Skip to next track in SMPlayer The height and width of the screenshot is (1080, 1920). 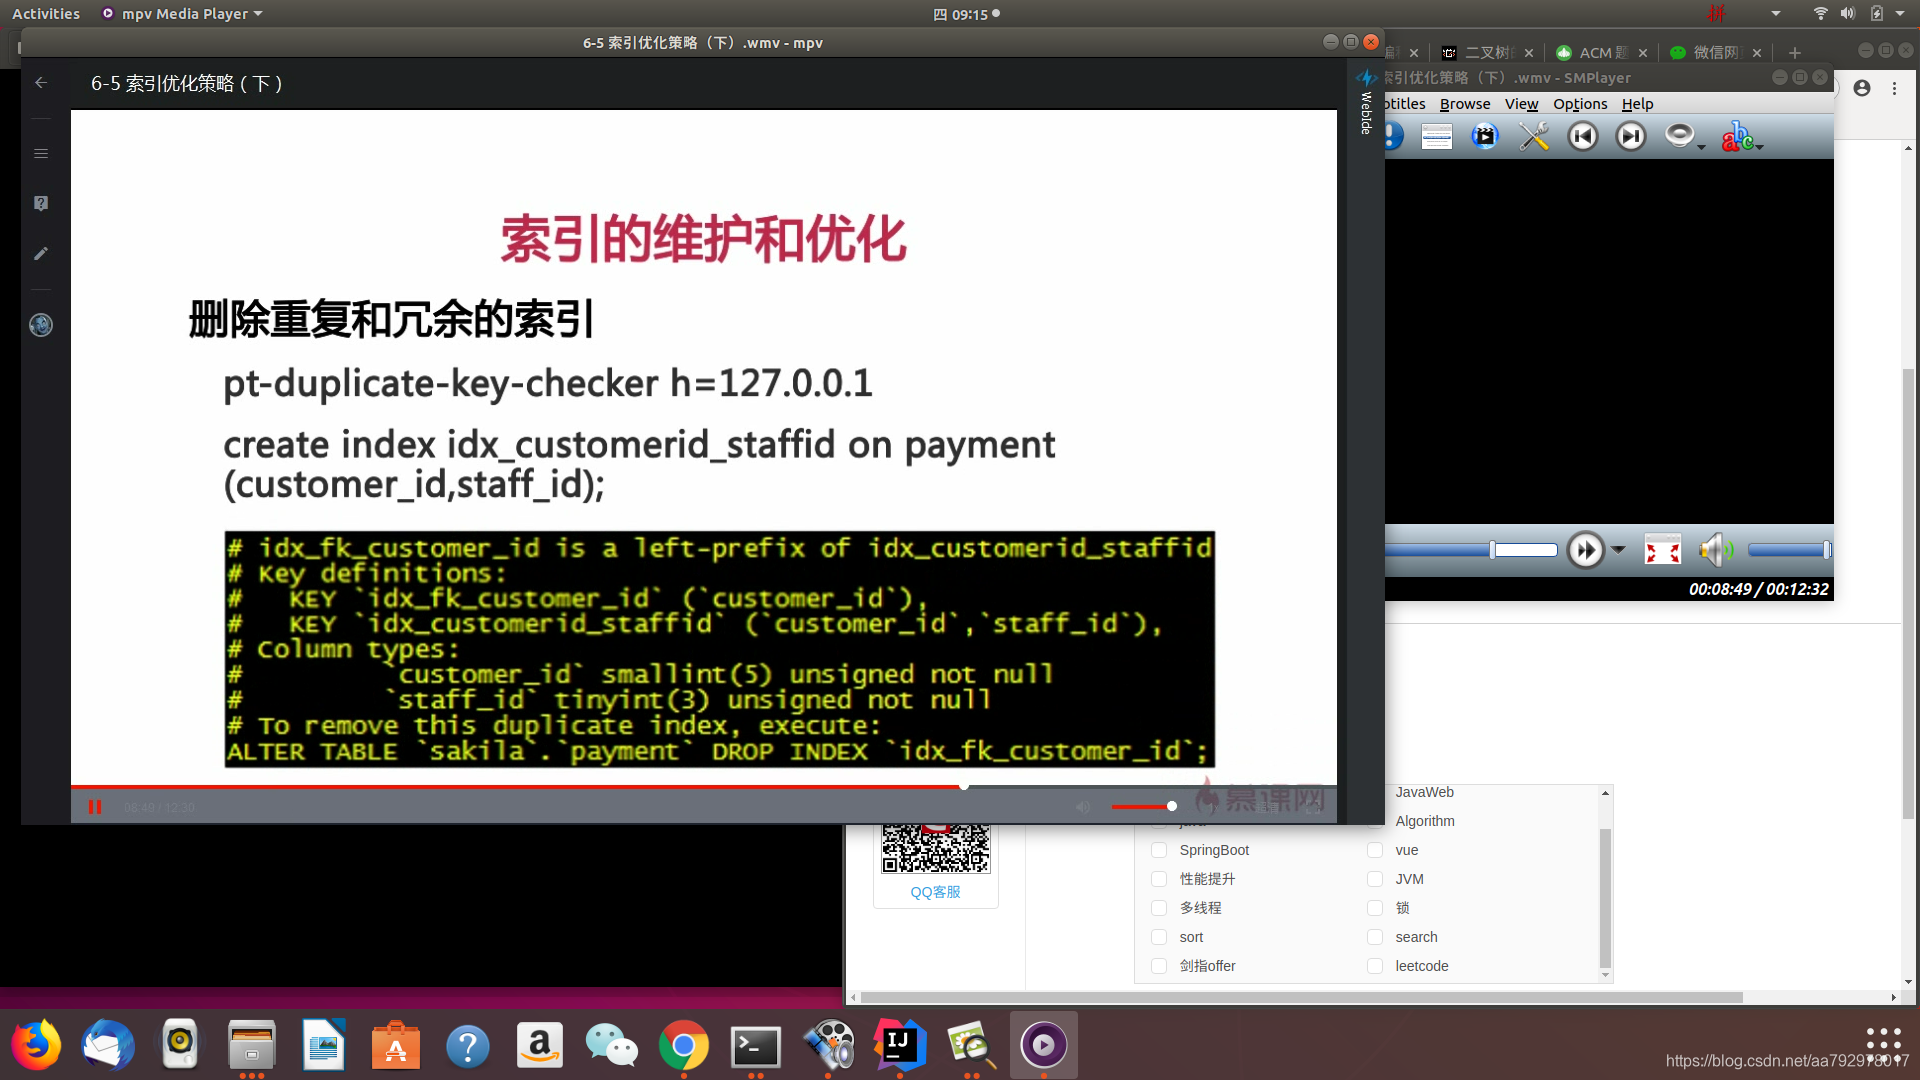pos(1631,136)
